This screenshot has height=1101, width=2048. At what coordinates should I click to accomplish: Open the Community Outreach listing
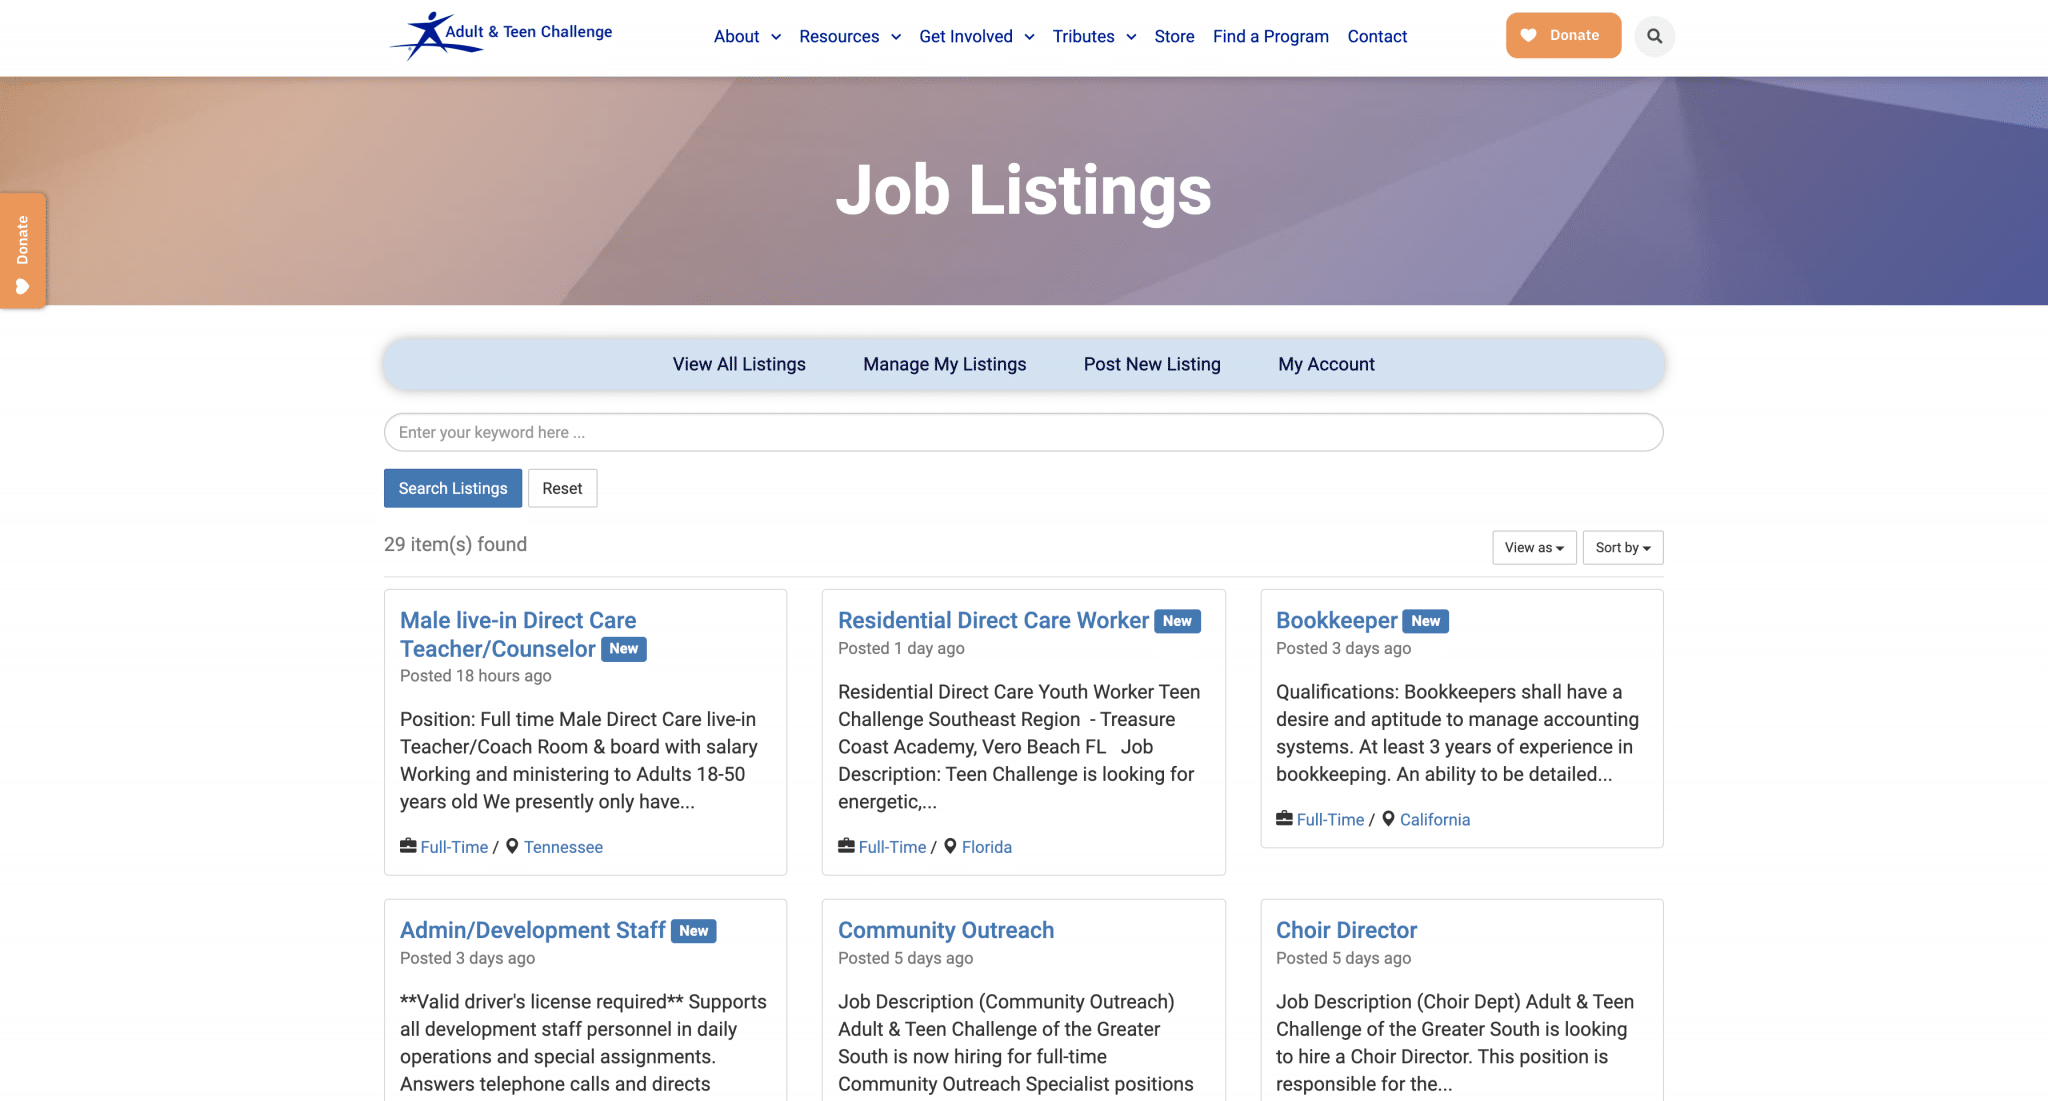click(946, 930)
